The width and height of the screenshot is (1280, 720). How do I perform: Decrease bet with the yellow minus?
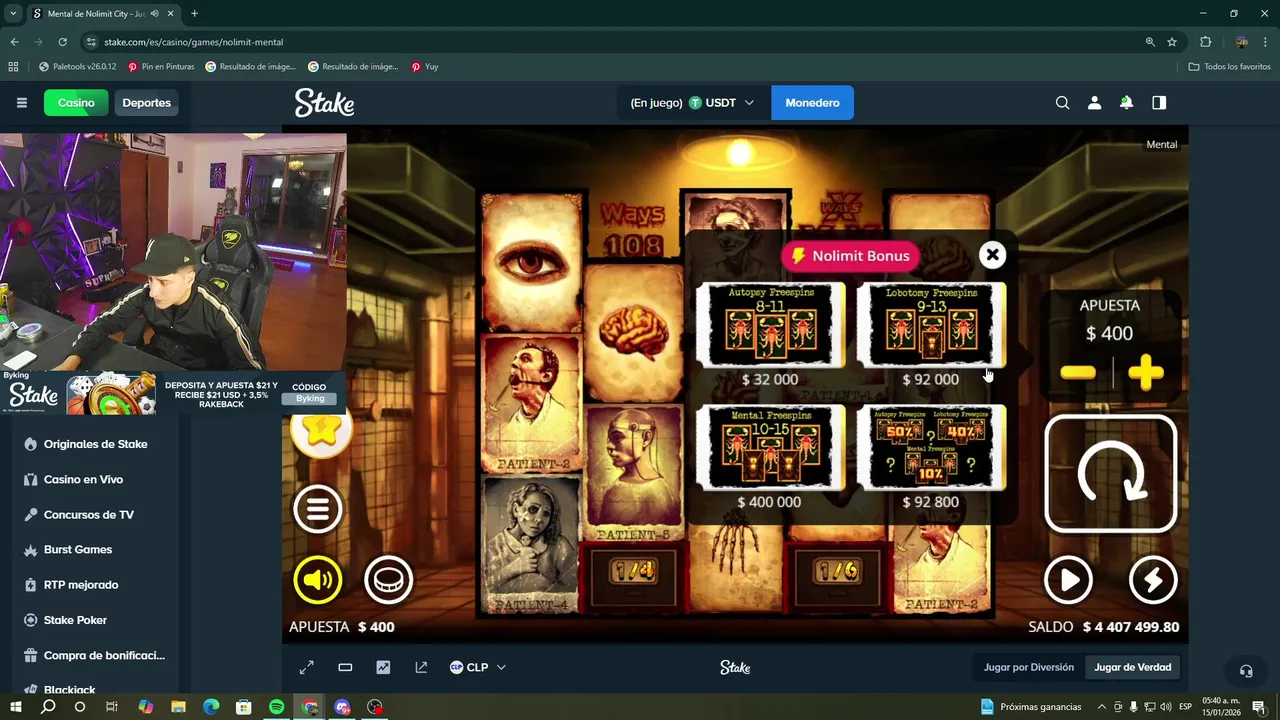point(1077,373)
